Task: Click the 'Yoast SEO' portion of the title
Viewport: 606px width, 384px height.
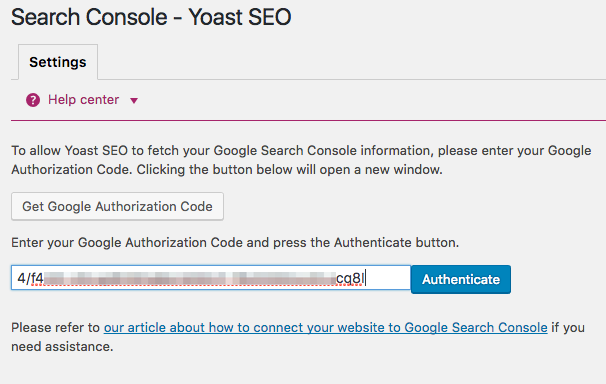Action: pyautogui.click(x=240, y=17)
